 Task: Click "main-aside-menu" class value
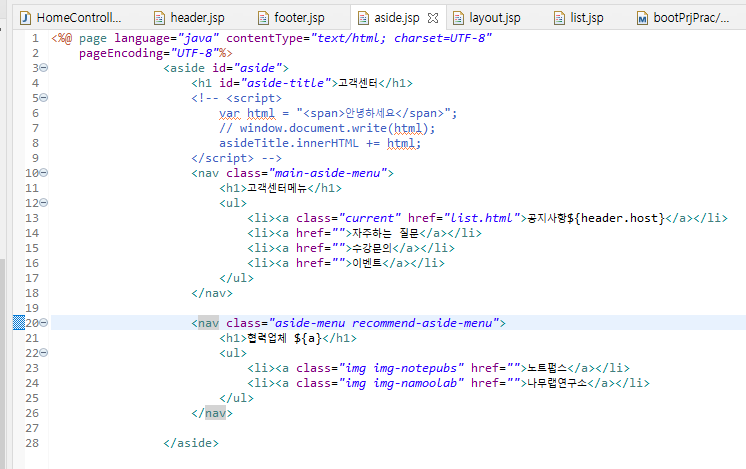click(328, 173)
